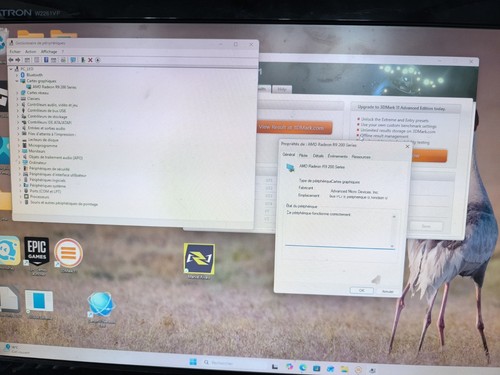Expand the Moniteurs category
The height and width of the screenshot is (375, 500).
click(x=19, y=151)
